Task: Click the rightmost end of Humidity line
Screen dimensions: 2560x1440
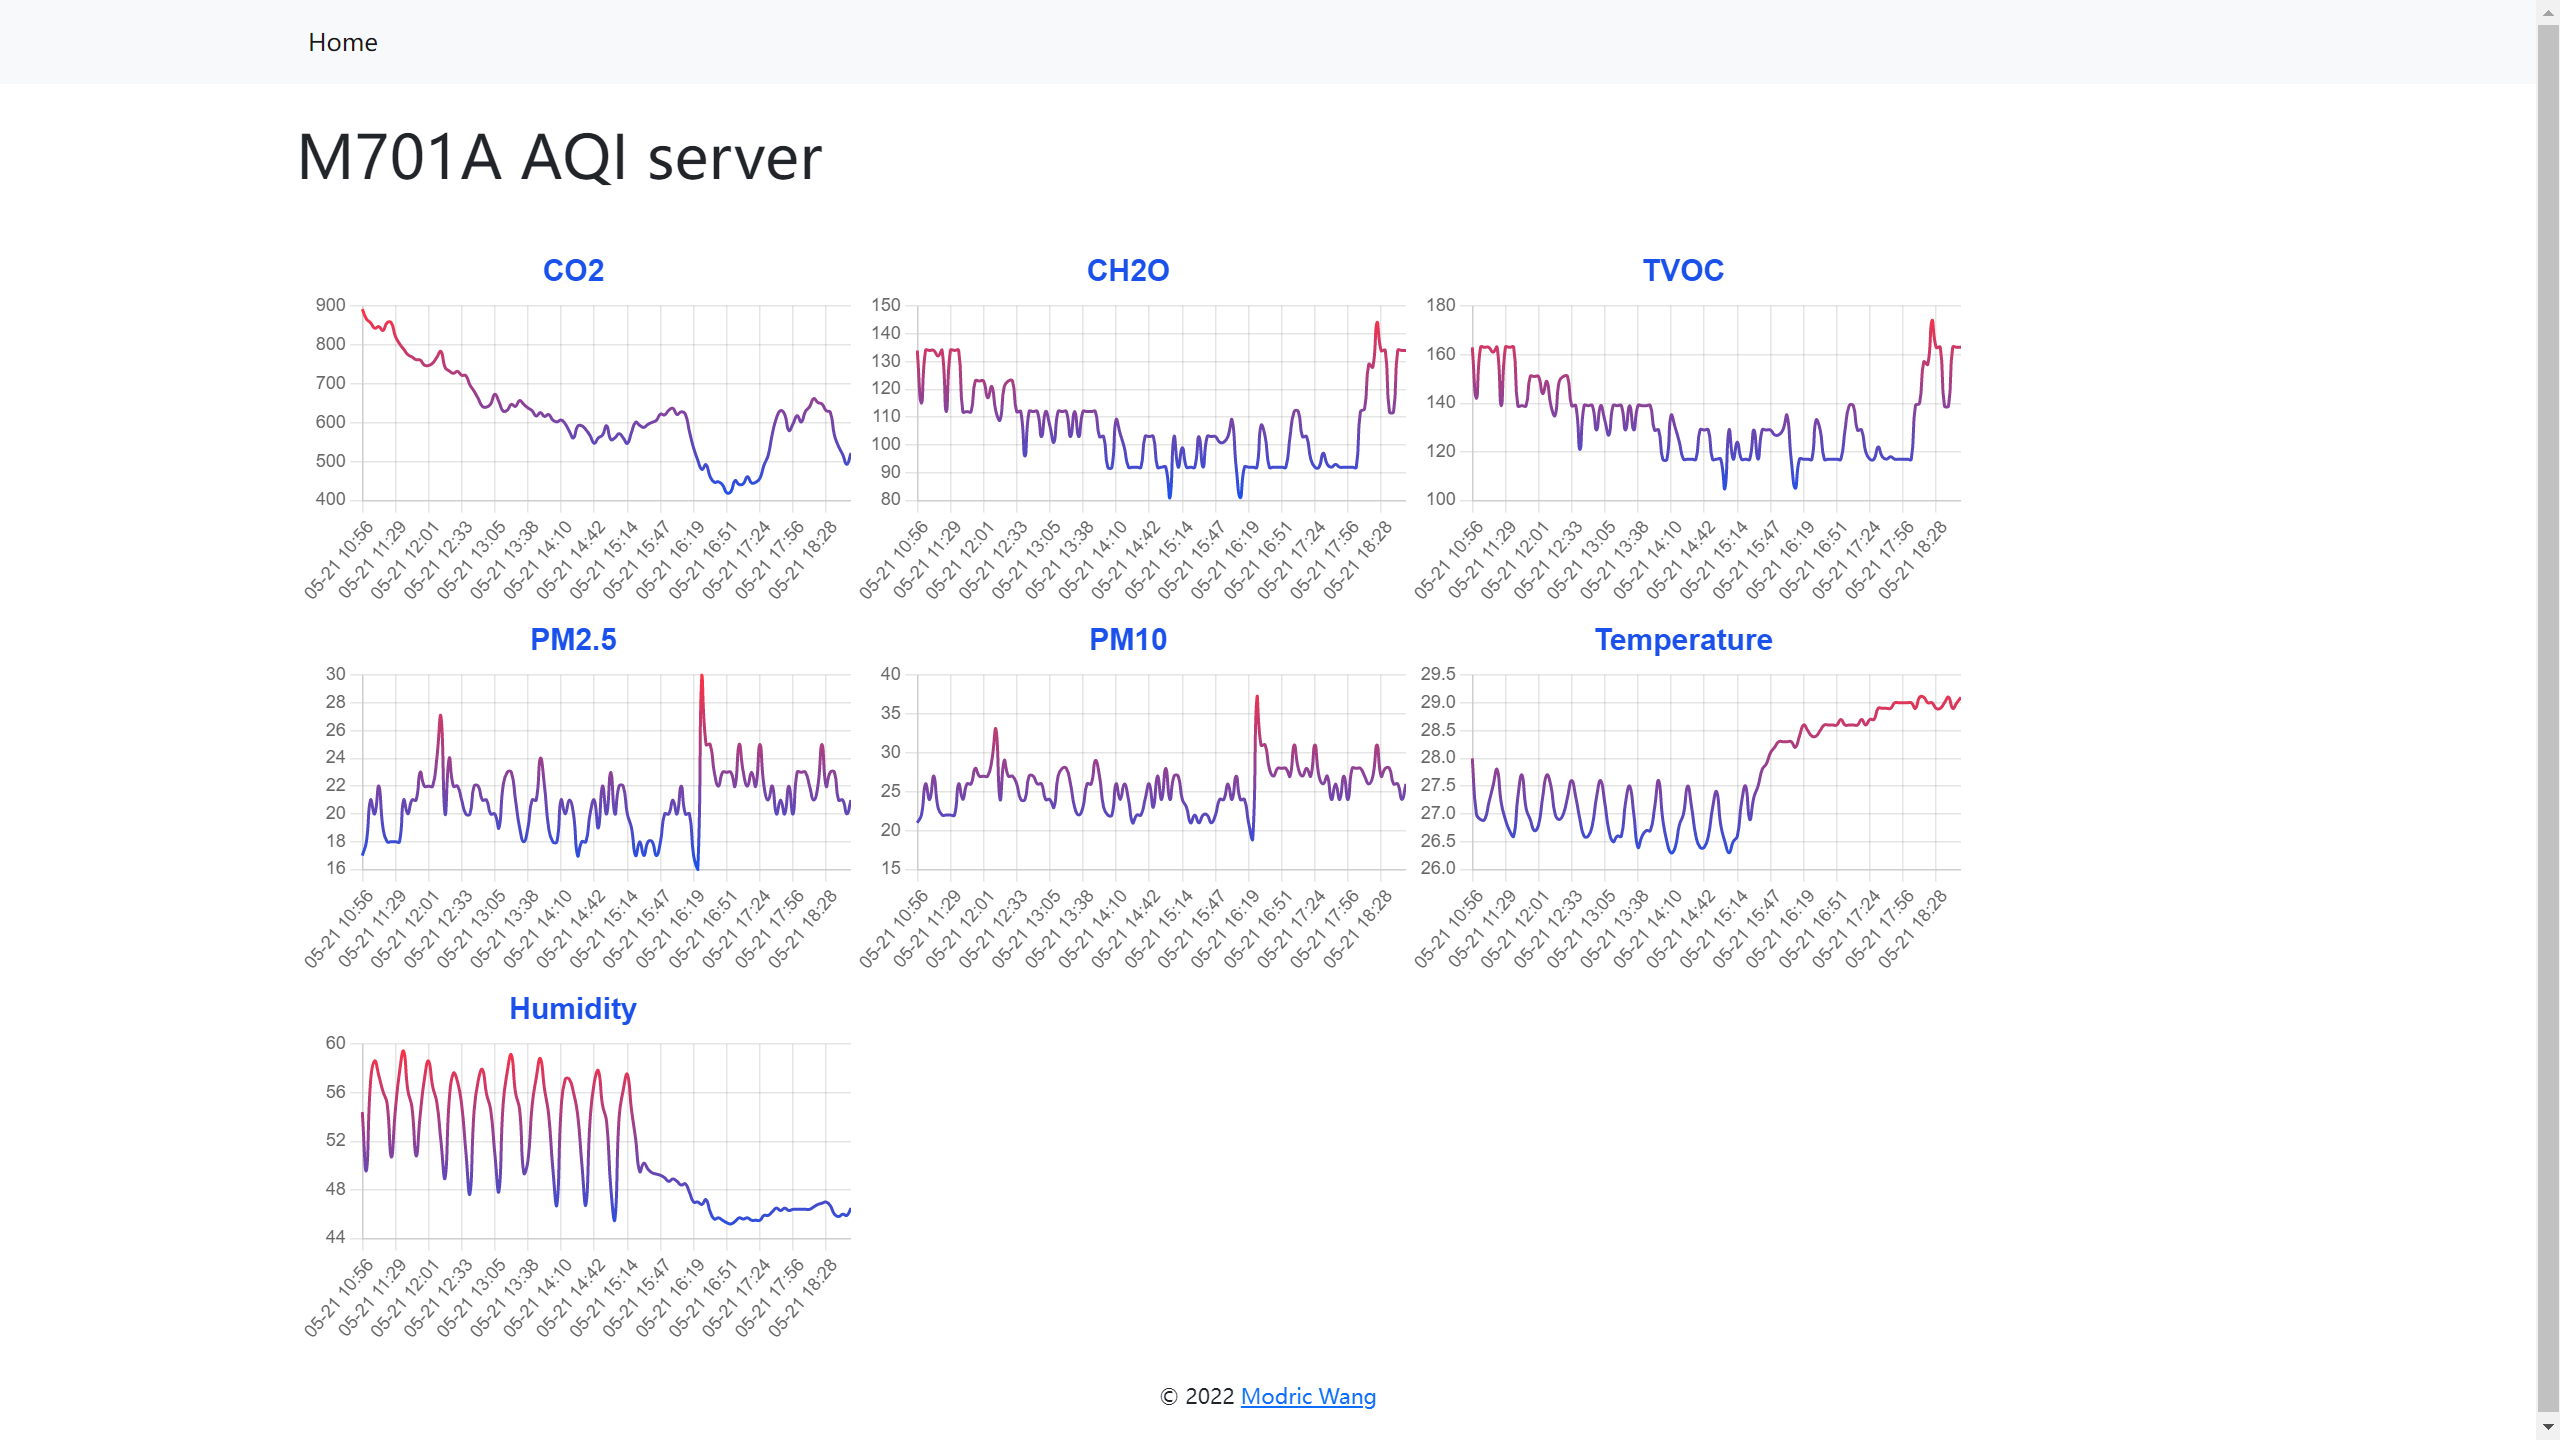Action: coord(849,1210)
